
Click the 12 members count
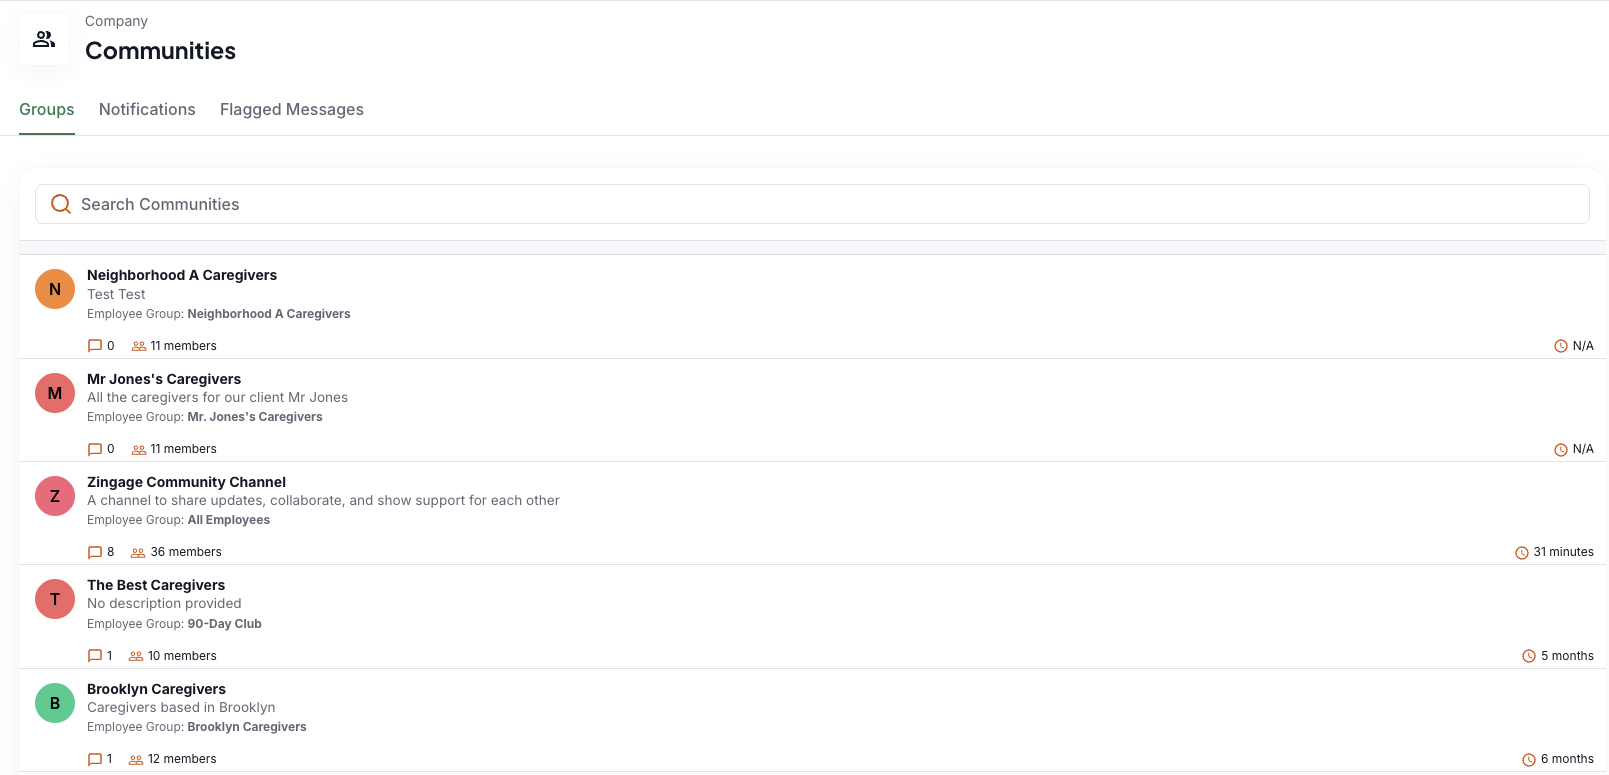[182, 759]
